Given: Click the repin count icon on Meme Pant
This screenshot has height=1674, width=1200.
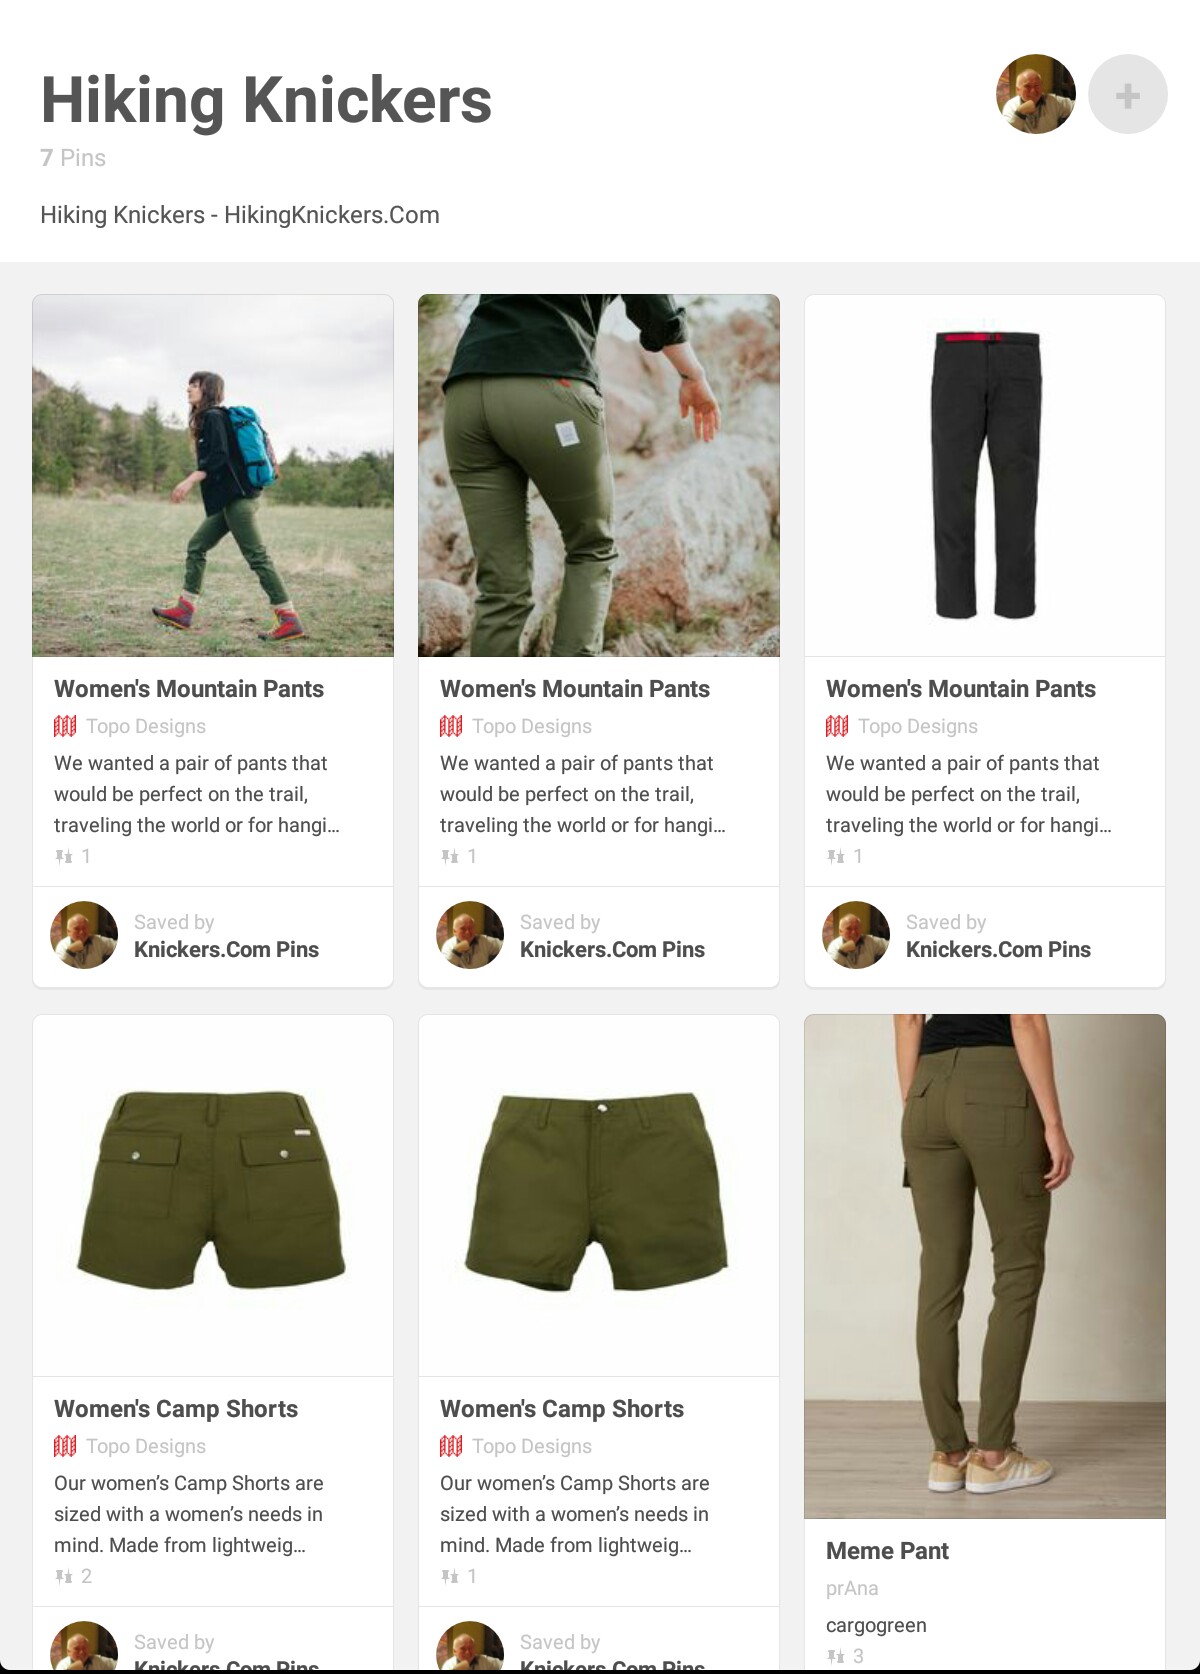Looking at the screenshot, I should point(836,1656).
